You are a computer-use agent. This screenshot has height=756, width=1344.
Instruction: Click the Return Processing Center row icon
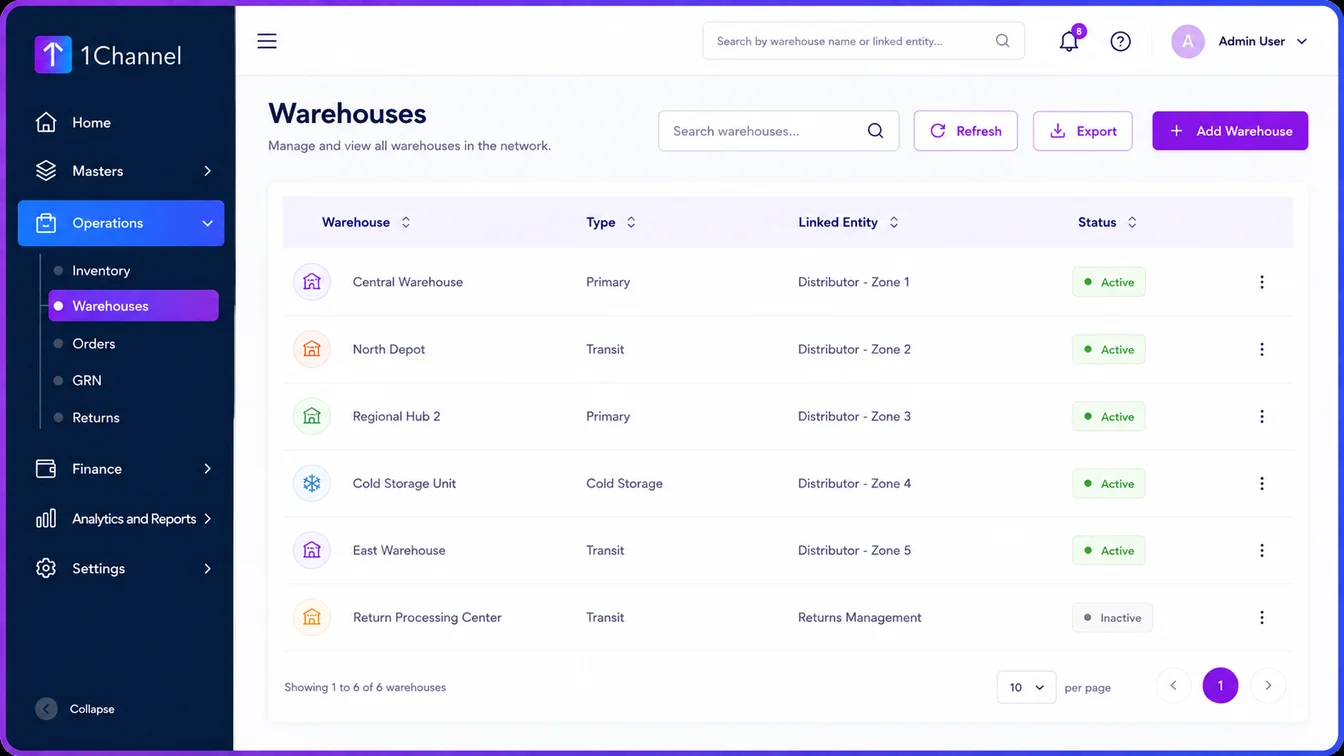312,617
